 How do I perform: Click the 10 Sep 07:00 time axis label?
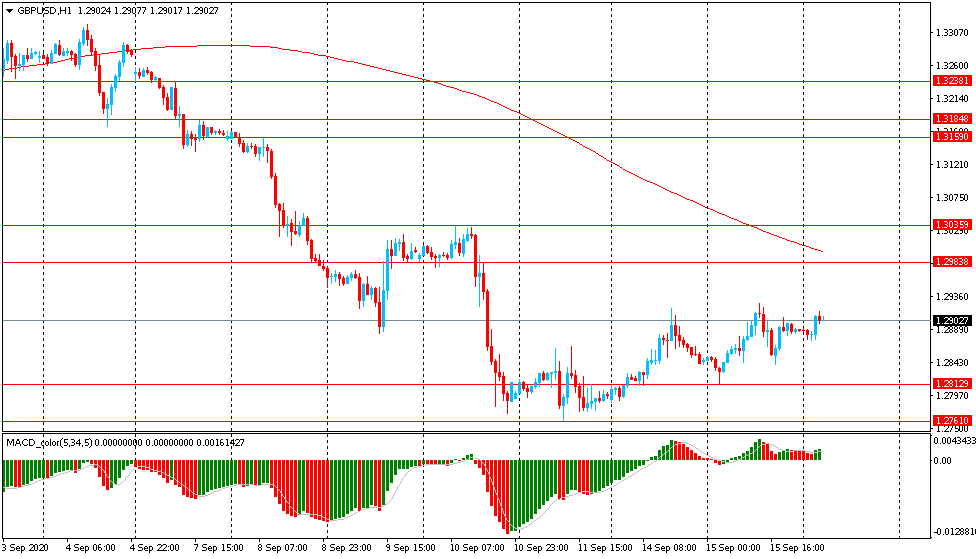click(x=477, y=548)
